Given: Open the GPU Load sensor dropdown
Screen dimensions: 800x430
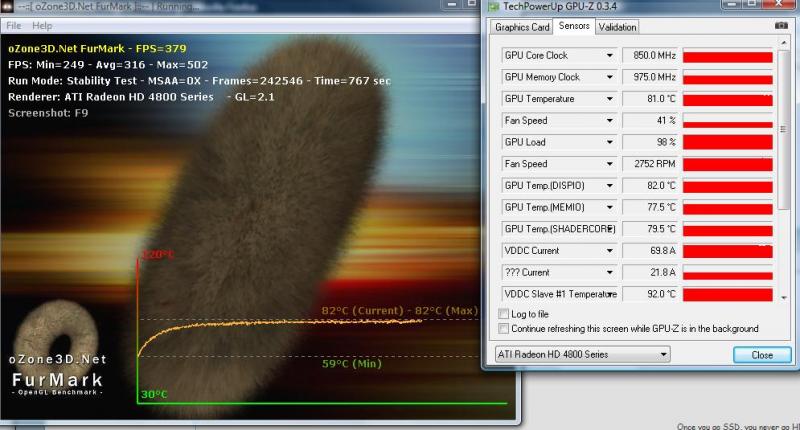Looking at the screenshot, I should tap(609, 142).
